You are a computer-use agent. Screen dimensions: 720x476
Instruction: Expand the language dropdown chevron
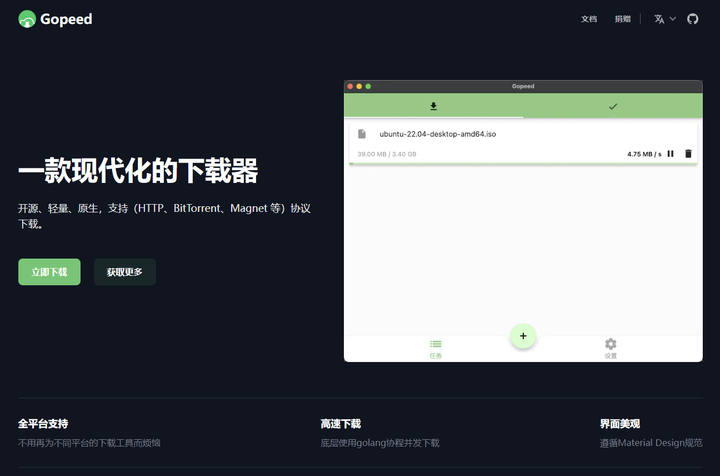(x=673, y=19)
